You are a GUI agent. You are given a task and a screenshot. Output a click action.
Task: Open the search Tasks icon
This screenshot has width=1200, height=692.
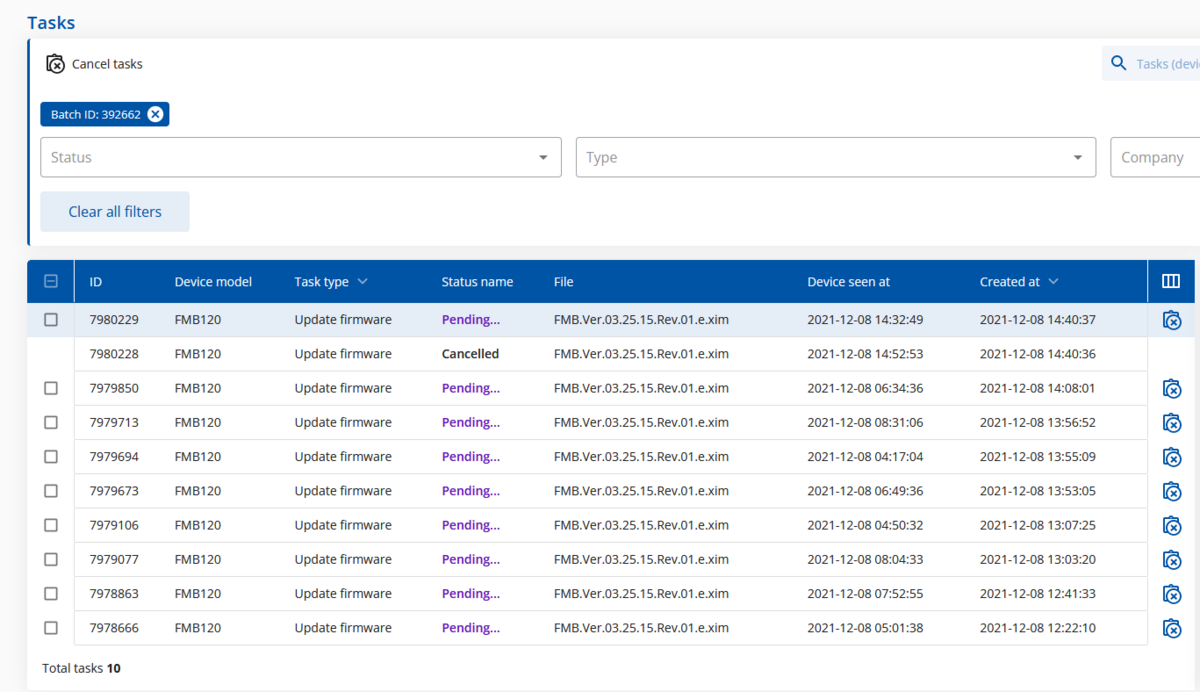pos(1118,62)
